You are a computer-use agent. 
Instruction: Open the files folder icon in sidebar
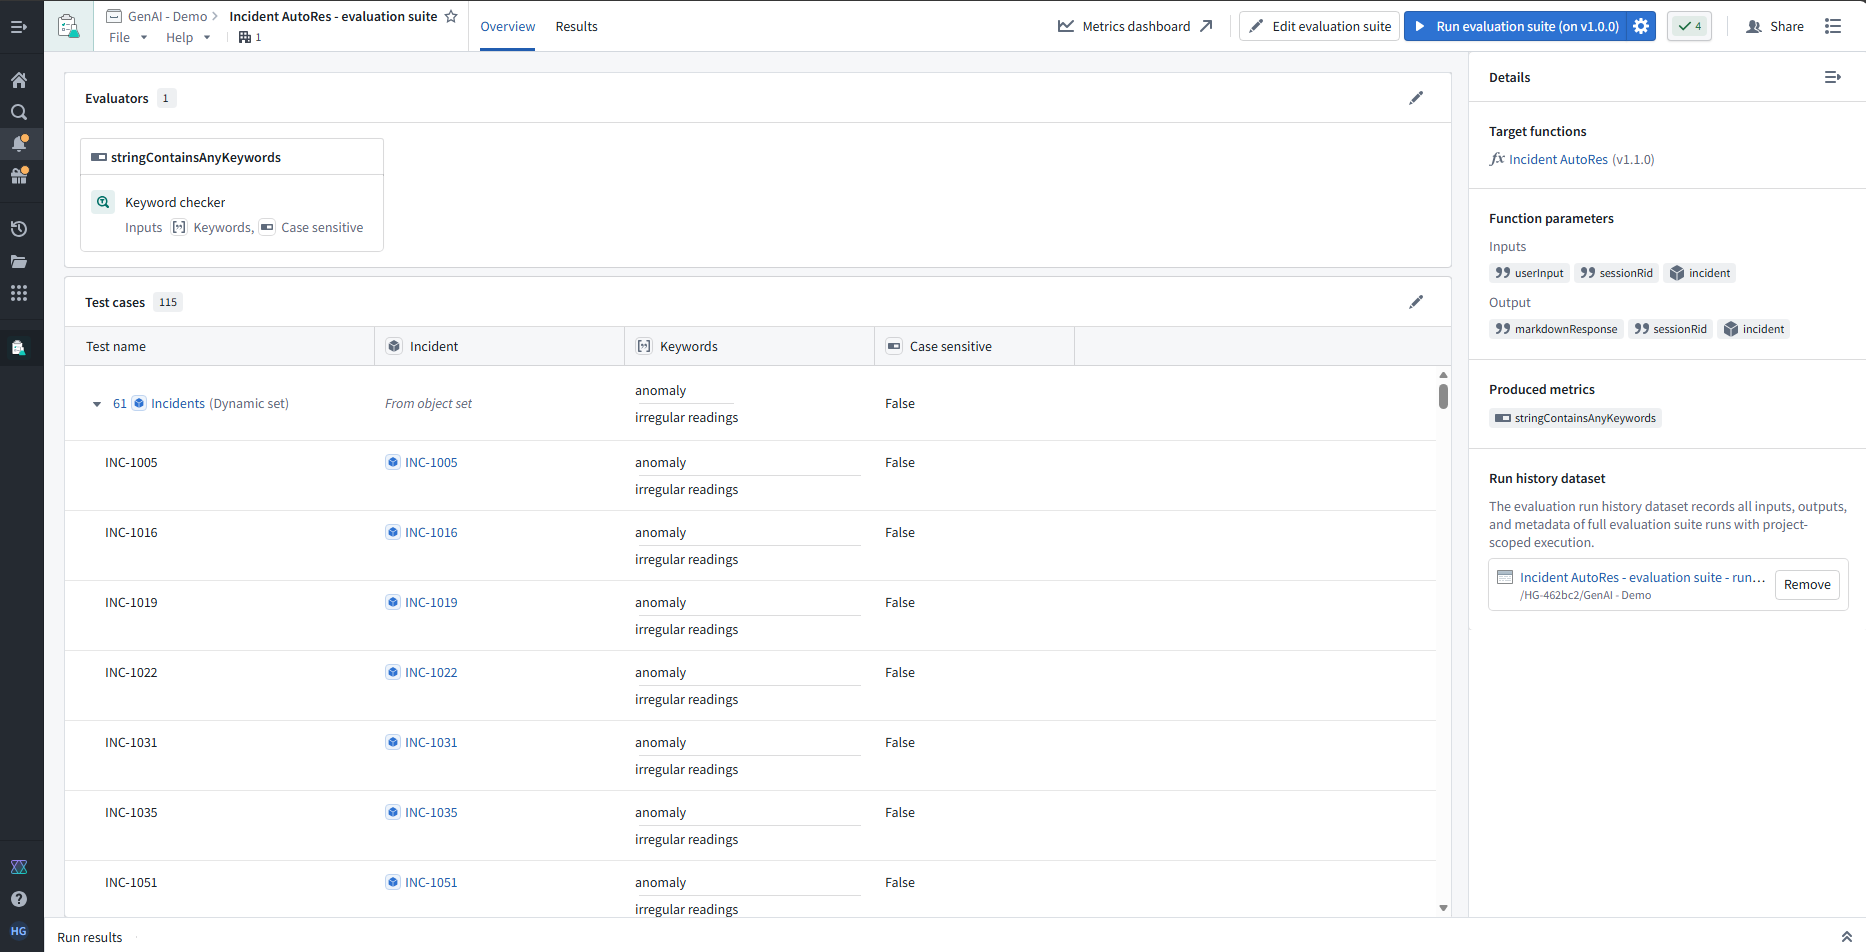pyautogui.click(x=18, y=261)
